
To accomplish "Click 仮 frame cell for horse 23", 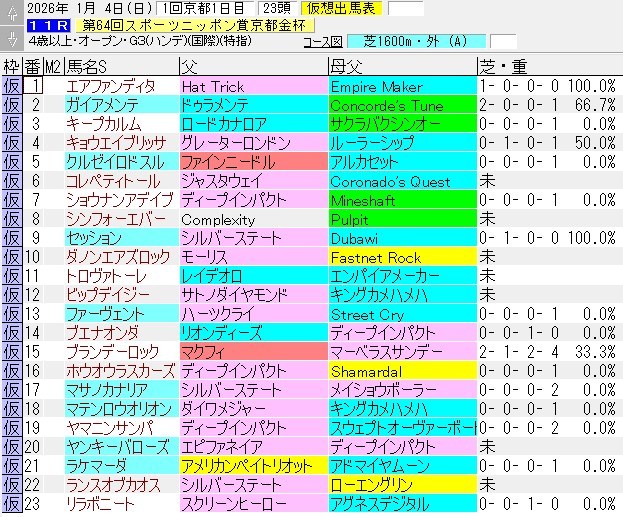I will click(x=12, y=504).
